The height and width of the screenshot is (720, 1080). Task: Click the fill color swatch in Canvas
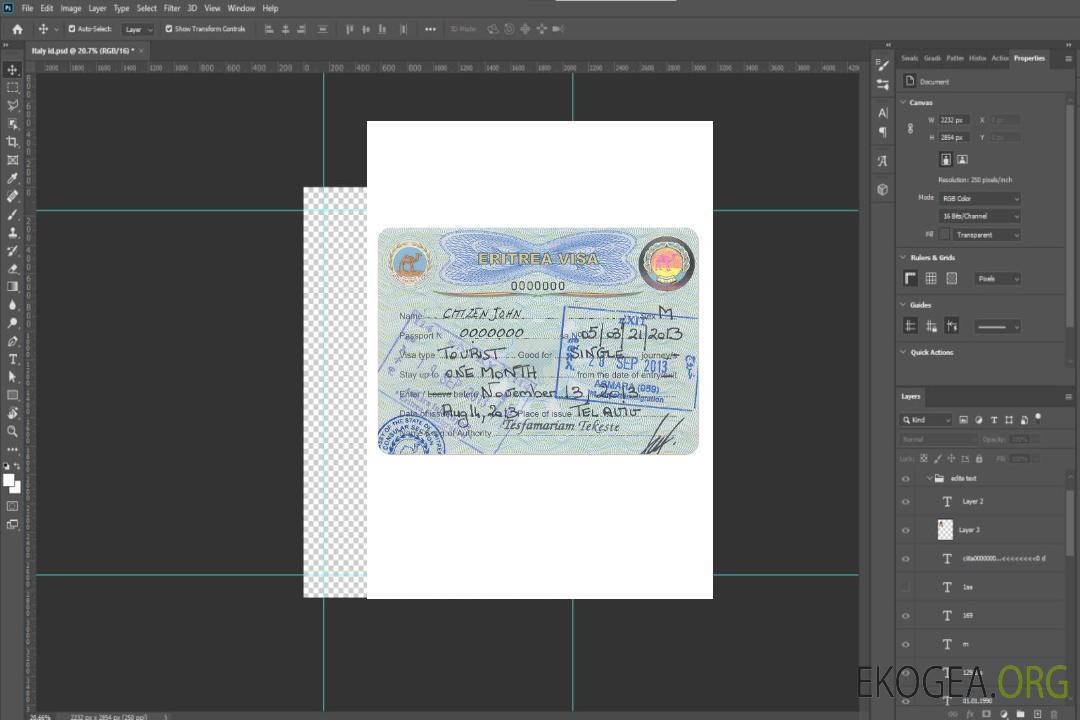tap(944, 235)
